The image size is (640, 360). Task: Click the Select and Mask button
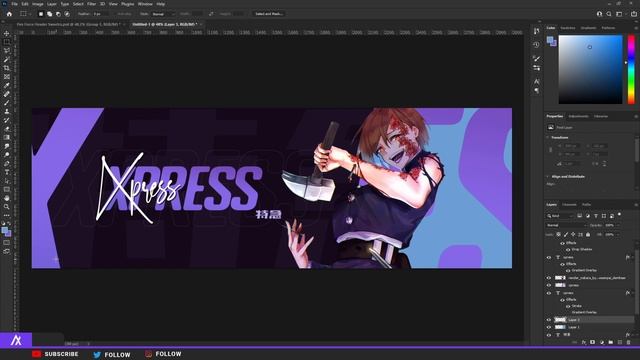pos(268,14)
